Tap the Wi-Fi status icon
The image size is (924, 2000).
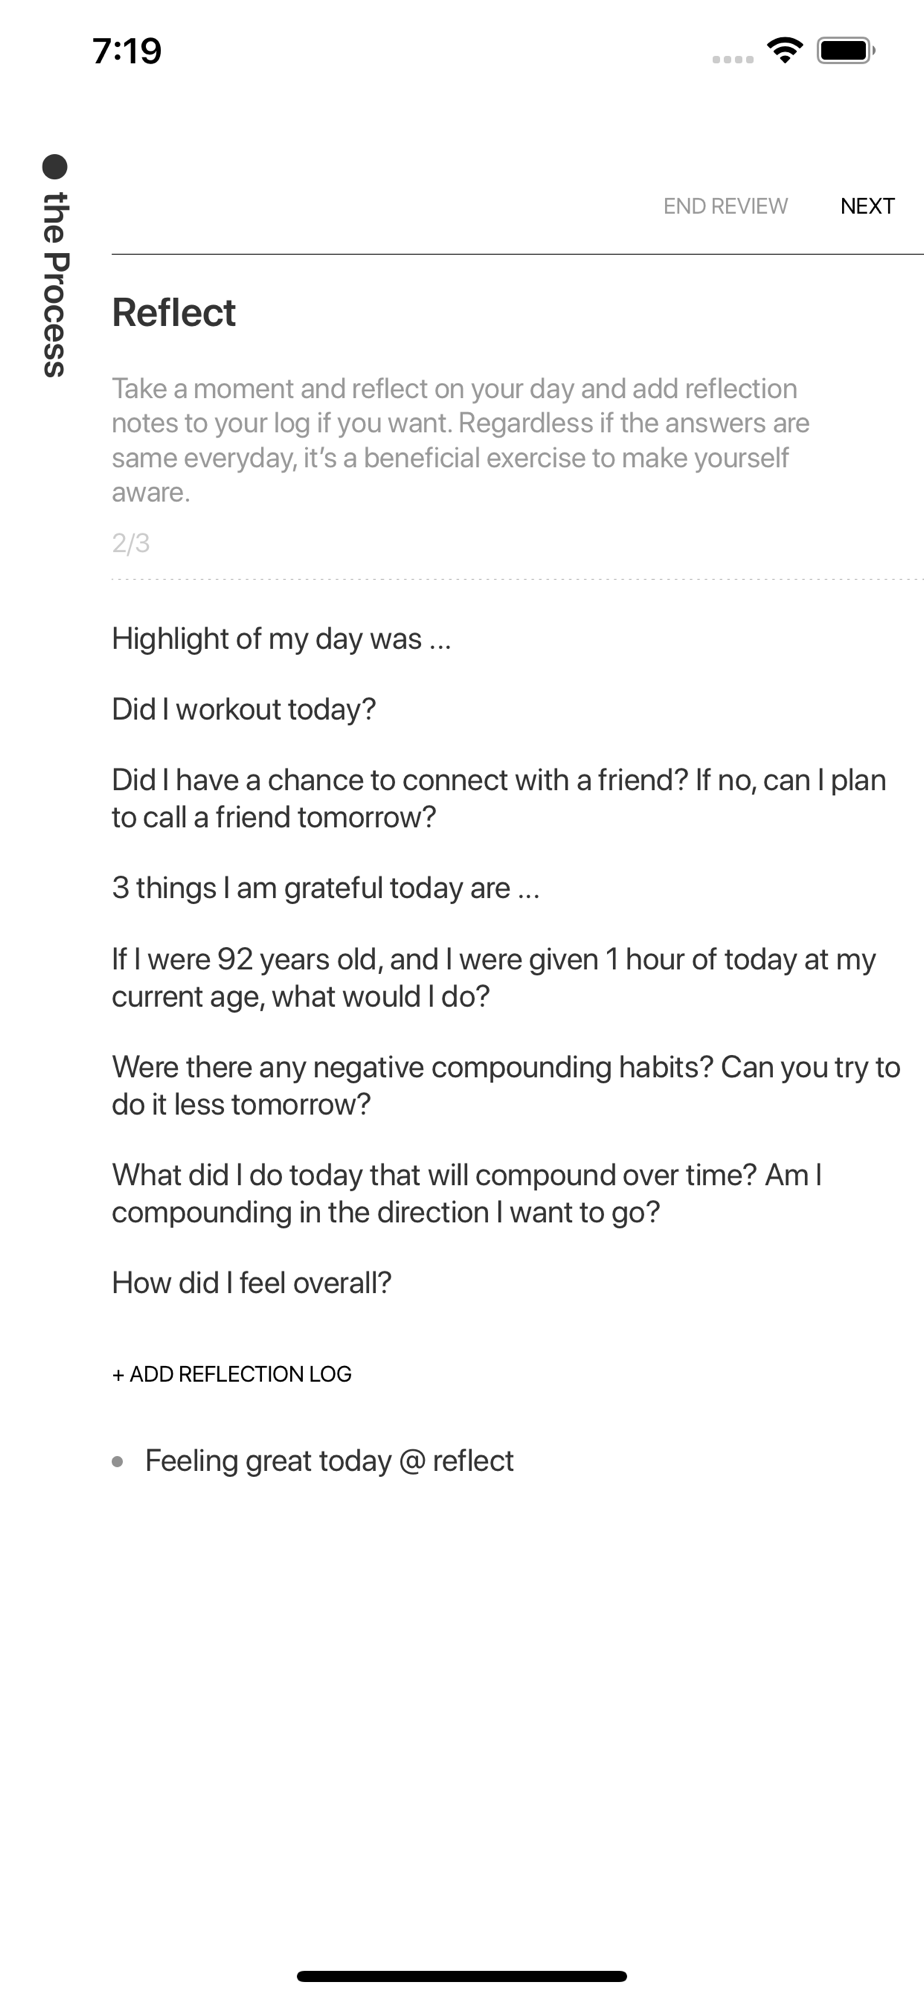[x=785, y=50]
